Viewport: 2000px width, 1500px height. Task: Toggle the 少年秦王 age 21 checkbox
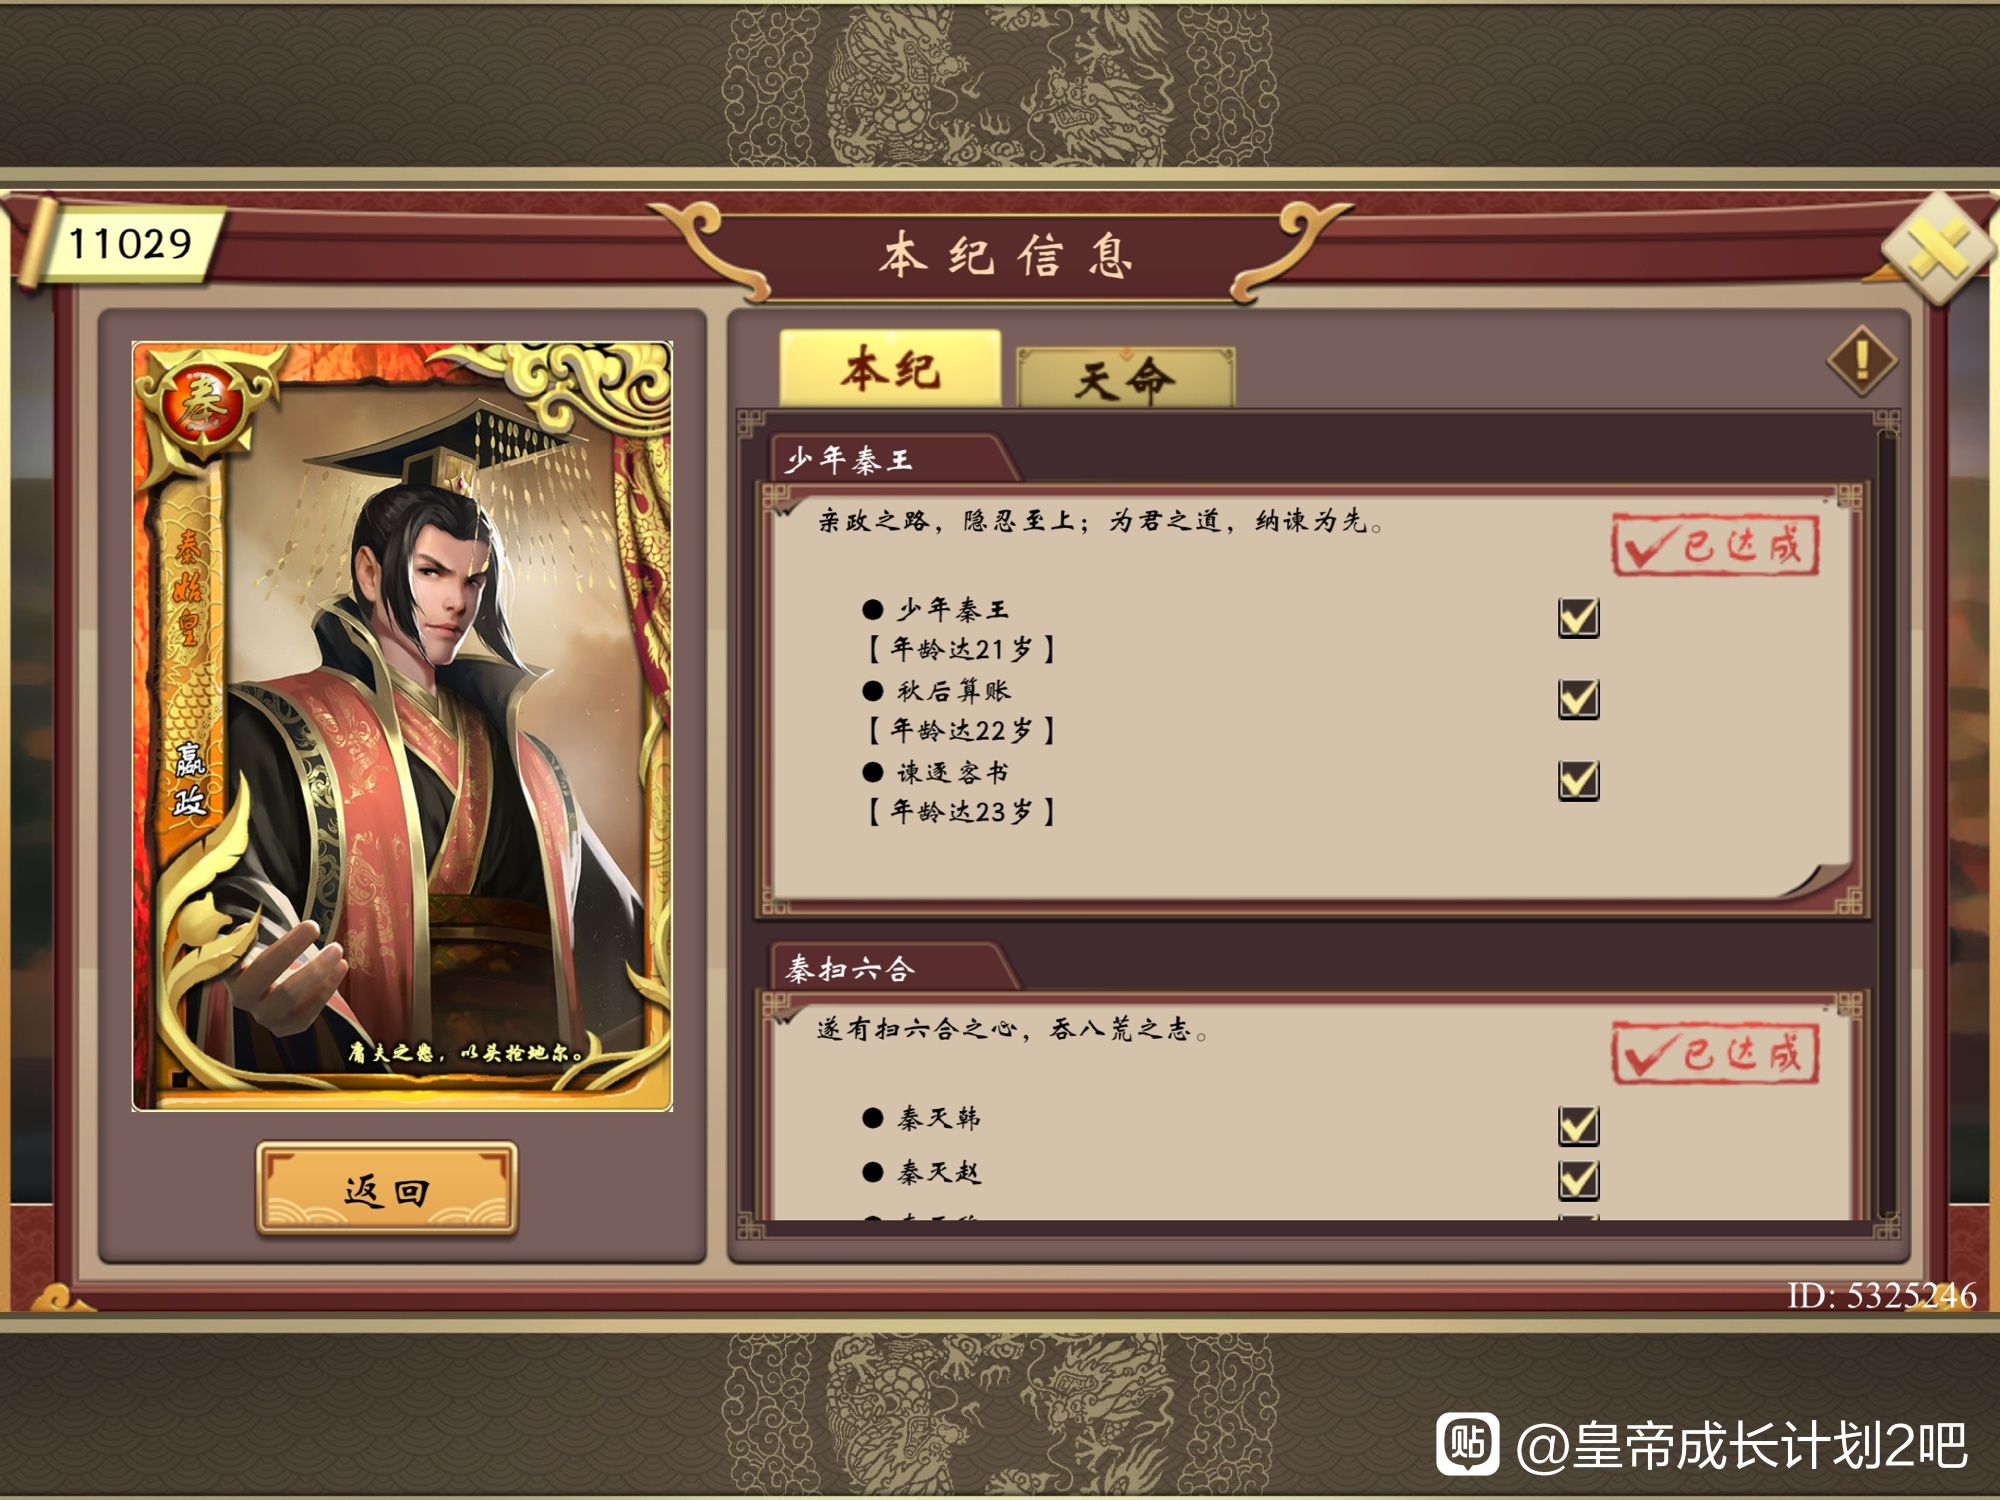click(x=1578, y=617)
